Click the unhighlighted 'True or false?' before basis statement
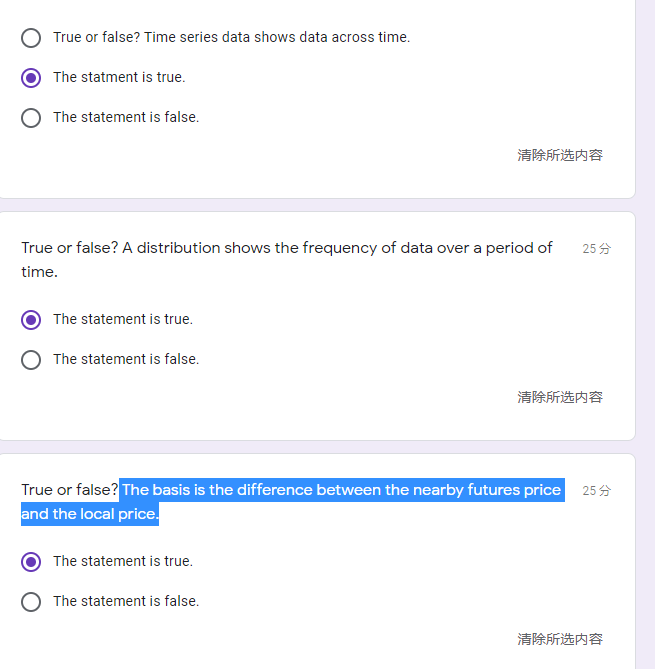Screen dimensions: 655x669 tap(68, 490)
